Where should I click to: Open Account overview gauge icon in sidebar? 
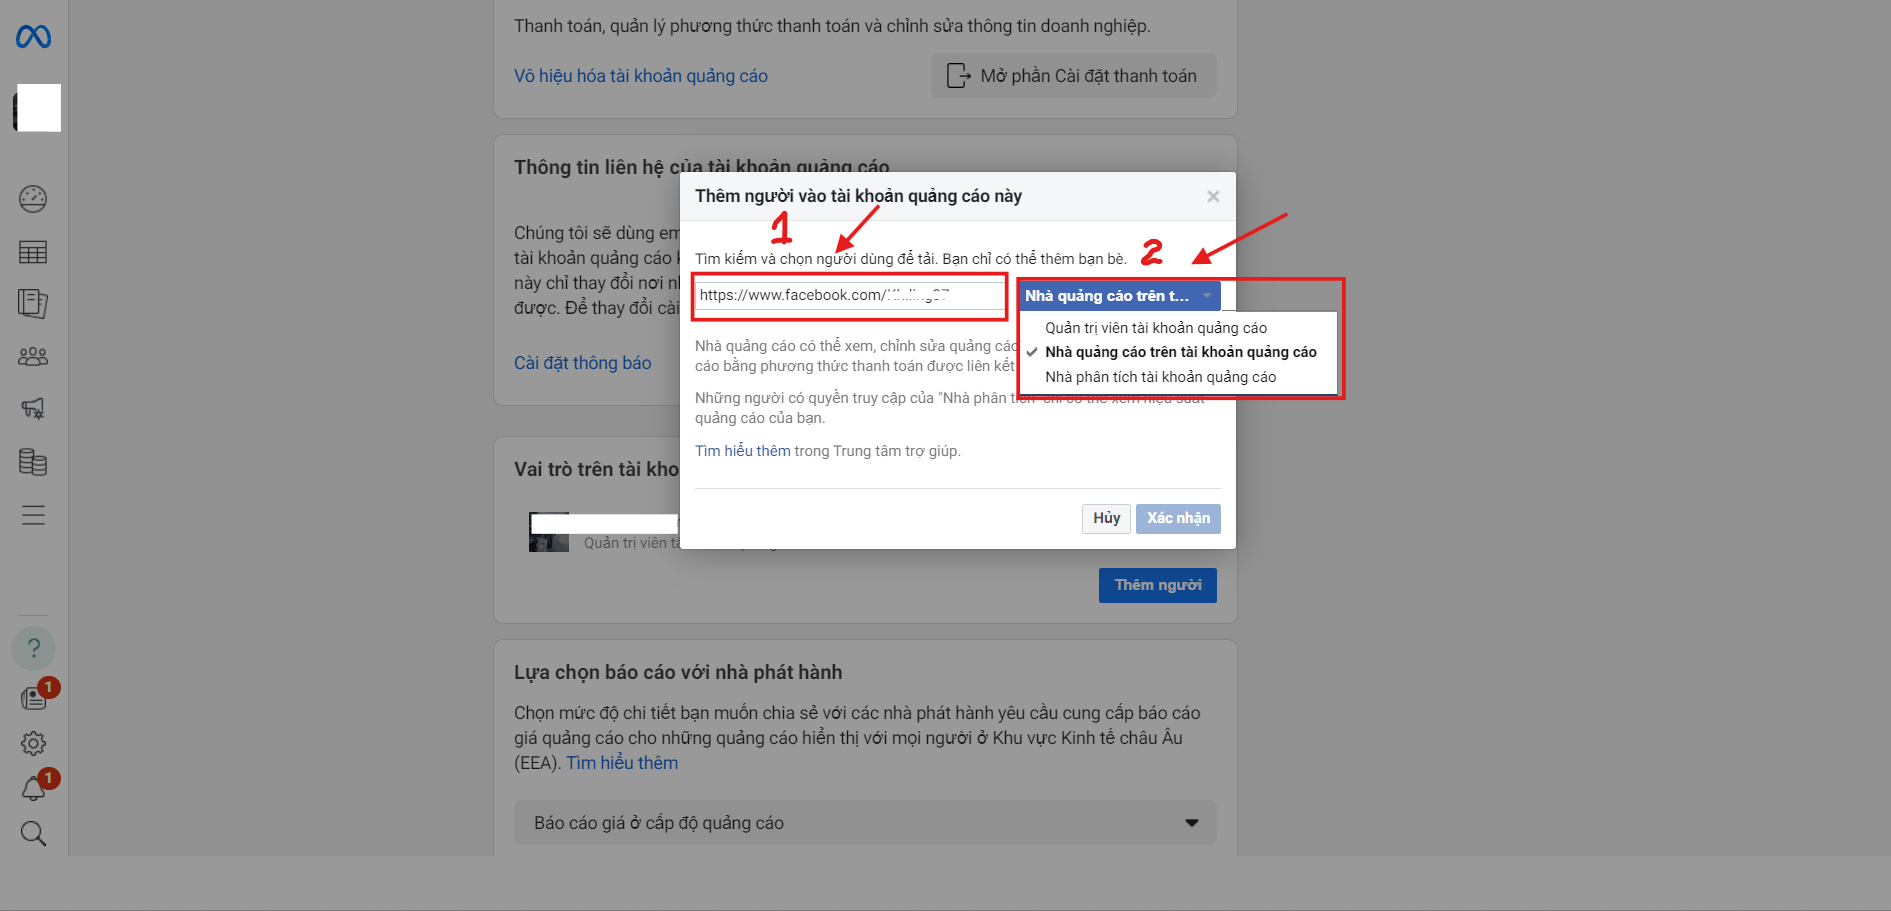[33, 199]
